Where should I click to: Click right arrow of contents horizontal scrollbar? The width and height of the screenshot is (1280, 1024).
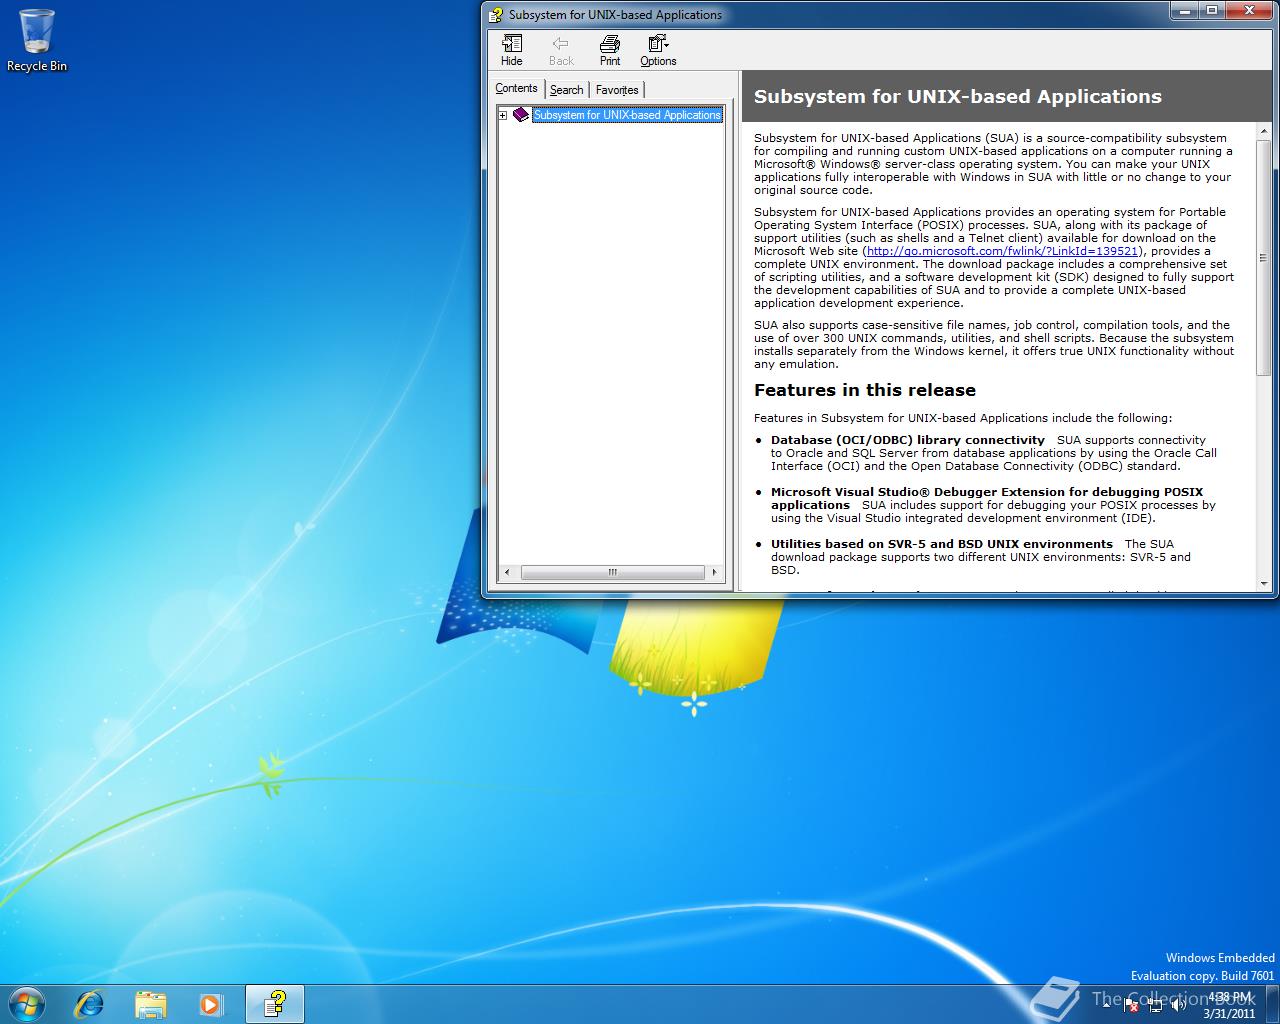tap(714, 573)
